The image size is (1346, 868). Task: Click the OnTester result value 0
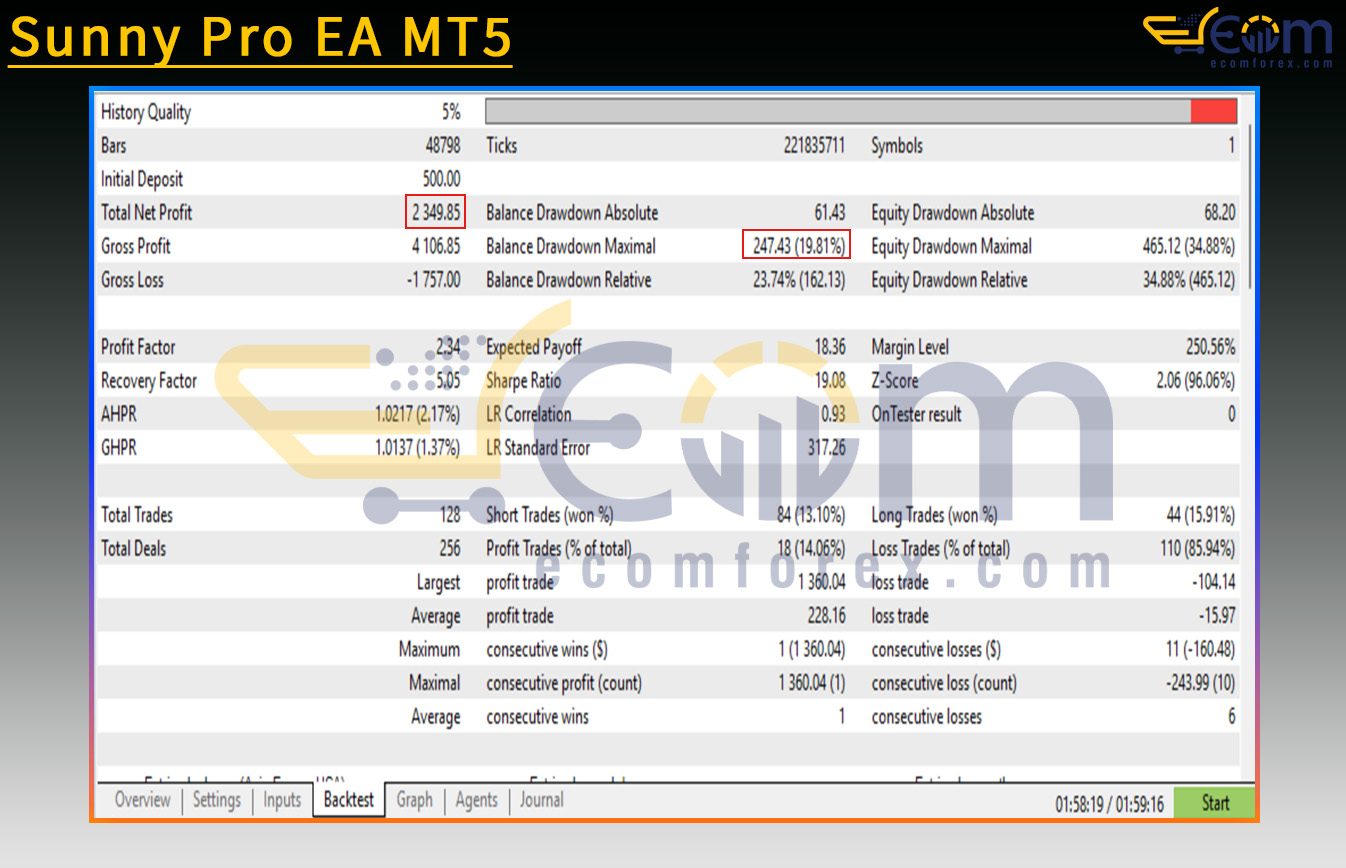click(1231, 415)
